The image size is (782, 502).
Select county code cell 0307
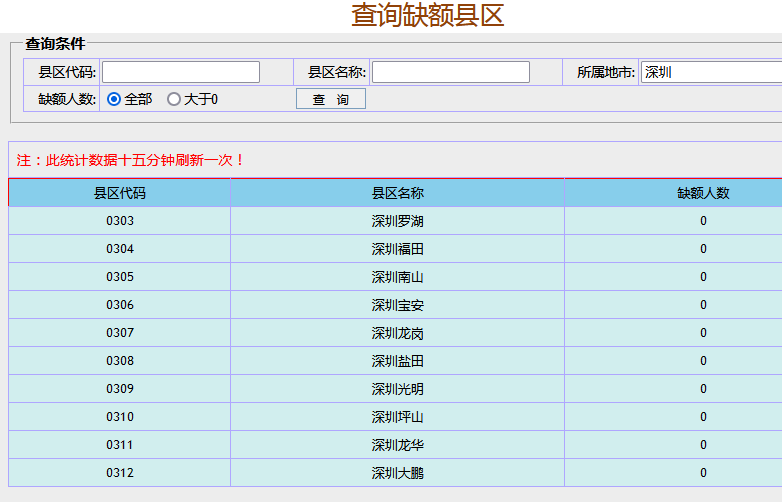(x=120, y=333)
